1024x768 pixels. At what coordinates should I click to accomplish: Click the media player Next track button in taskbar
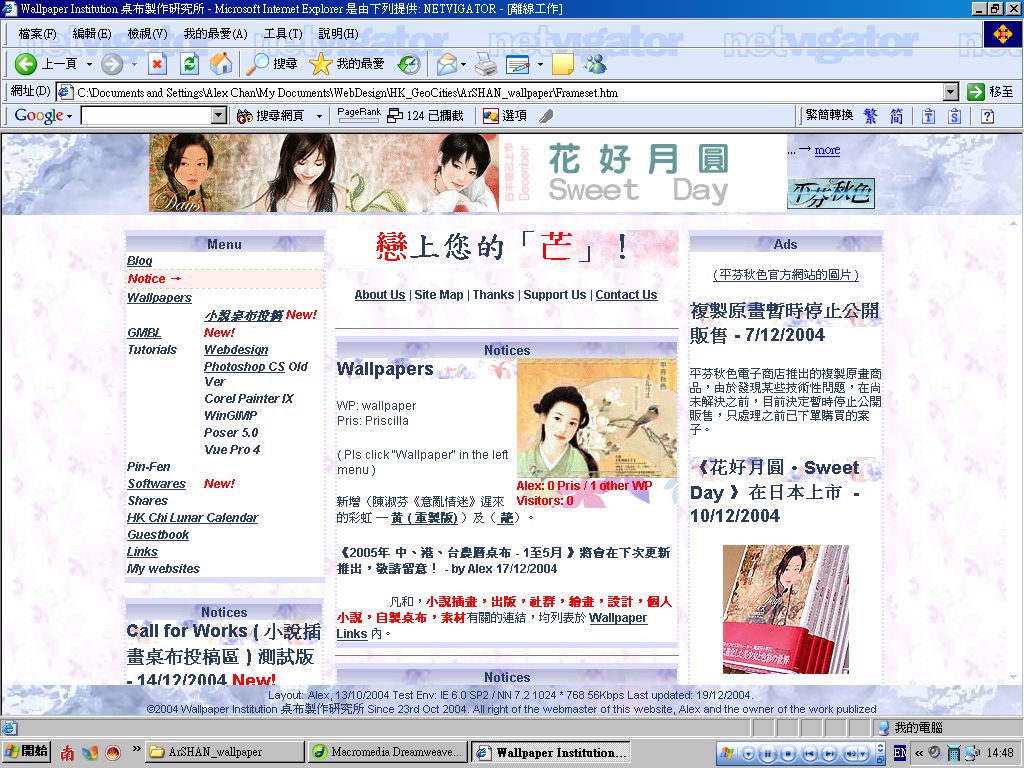click(x=829, y=753)
